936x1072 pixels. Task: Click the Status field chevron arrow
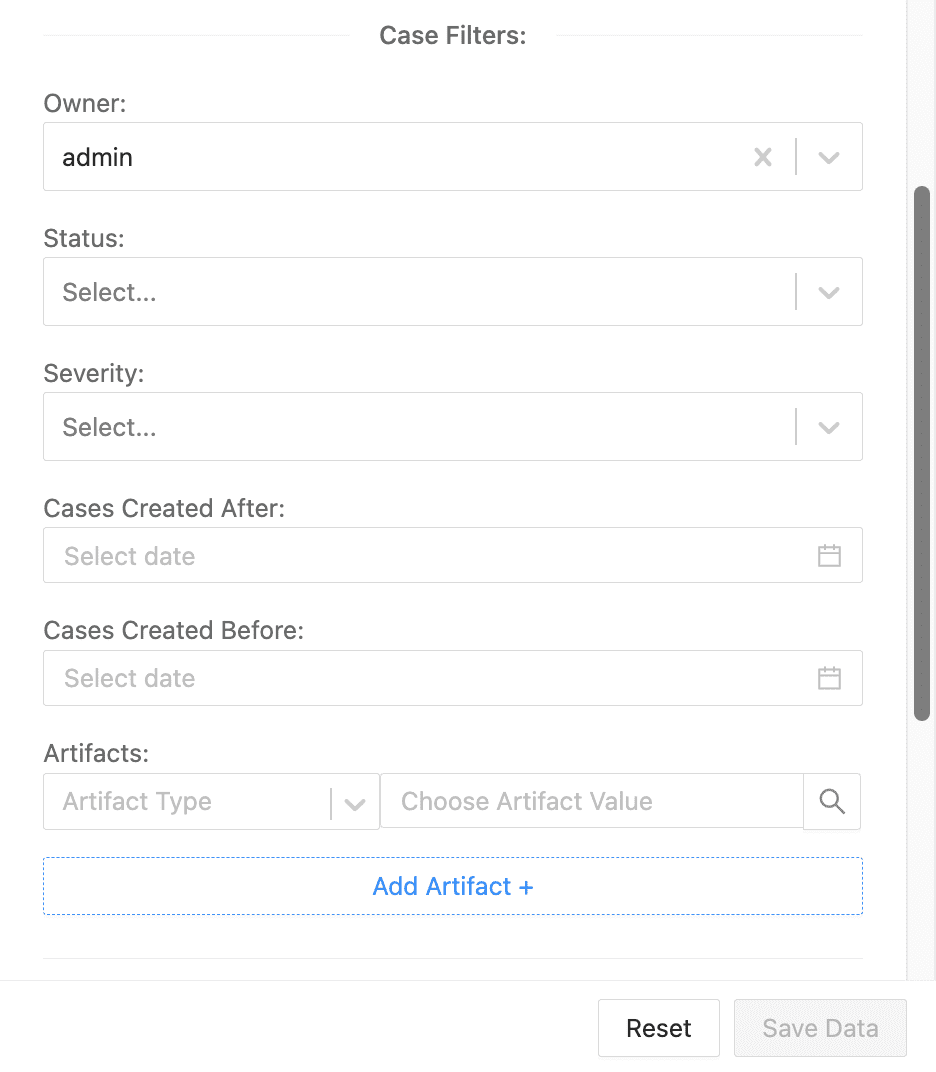(828, 291)
